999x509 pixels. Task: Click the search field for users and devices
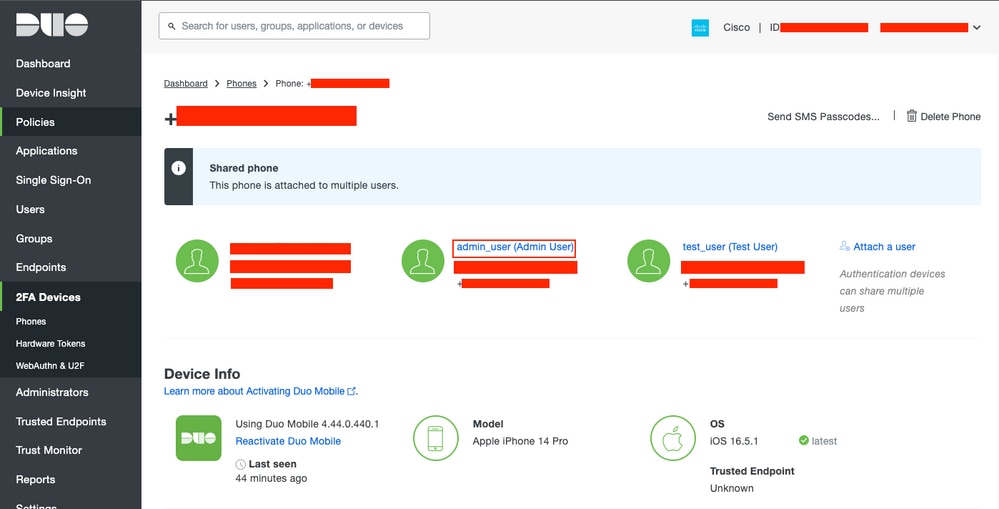[x=294, y=26]
